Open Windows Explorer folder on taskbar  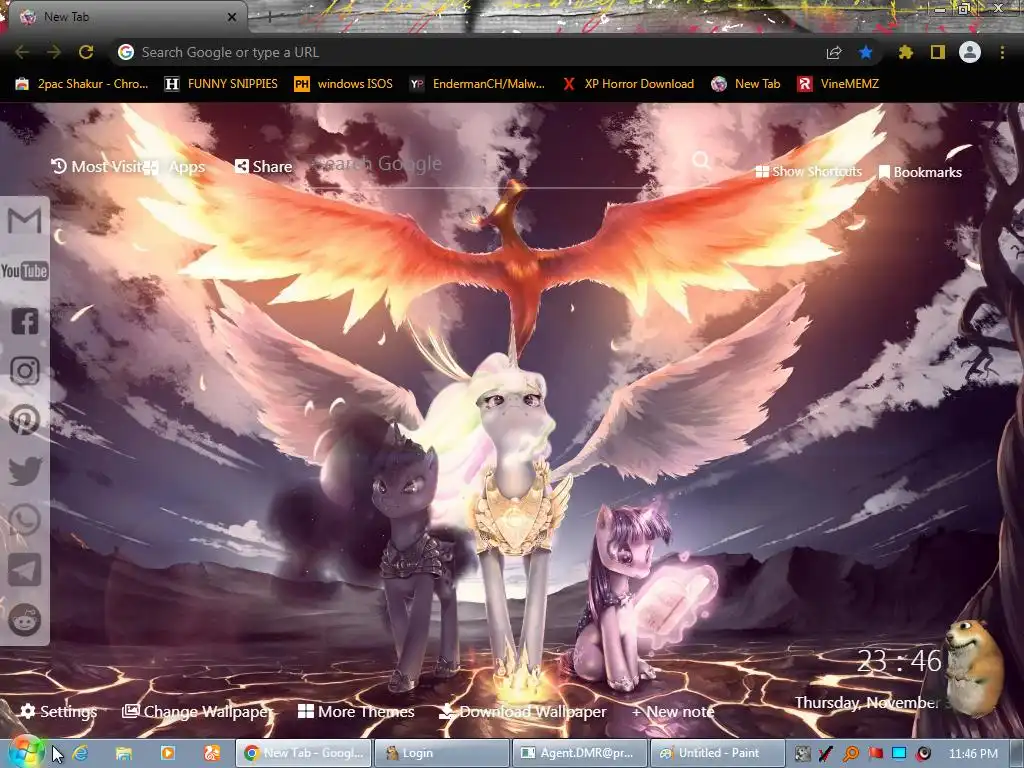(124, 753)
